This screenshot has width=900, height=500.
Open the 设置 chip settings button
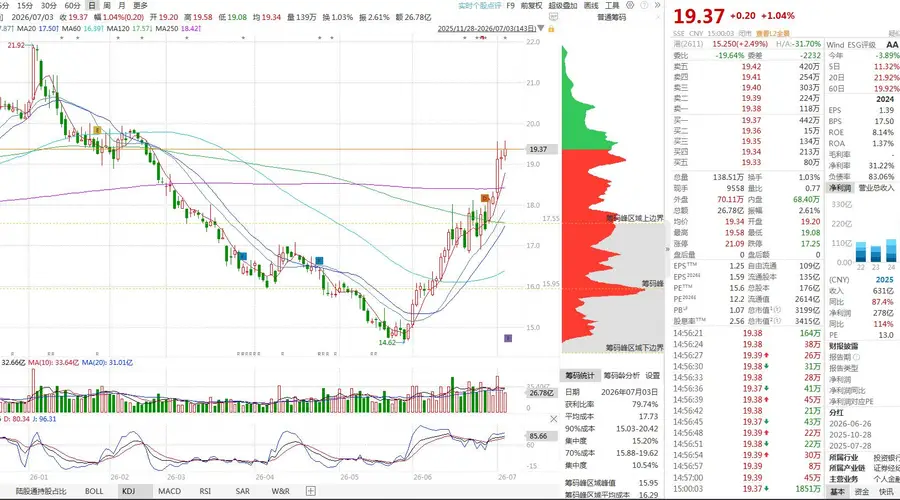[x=653, y=375]
